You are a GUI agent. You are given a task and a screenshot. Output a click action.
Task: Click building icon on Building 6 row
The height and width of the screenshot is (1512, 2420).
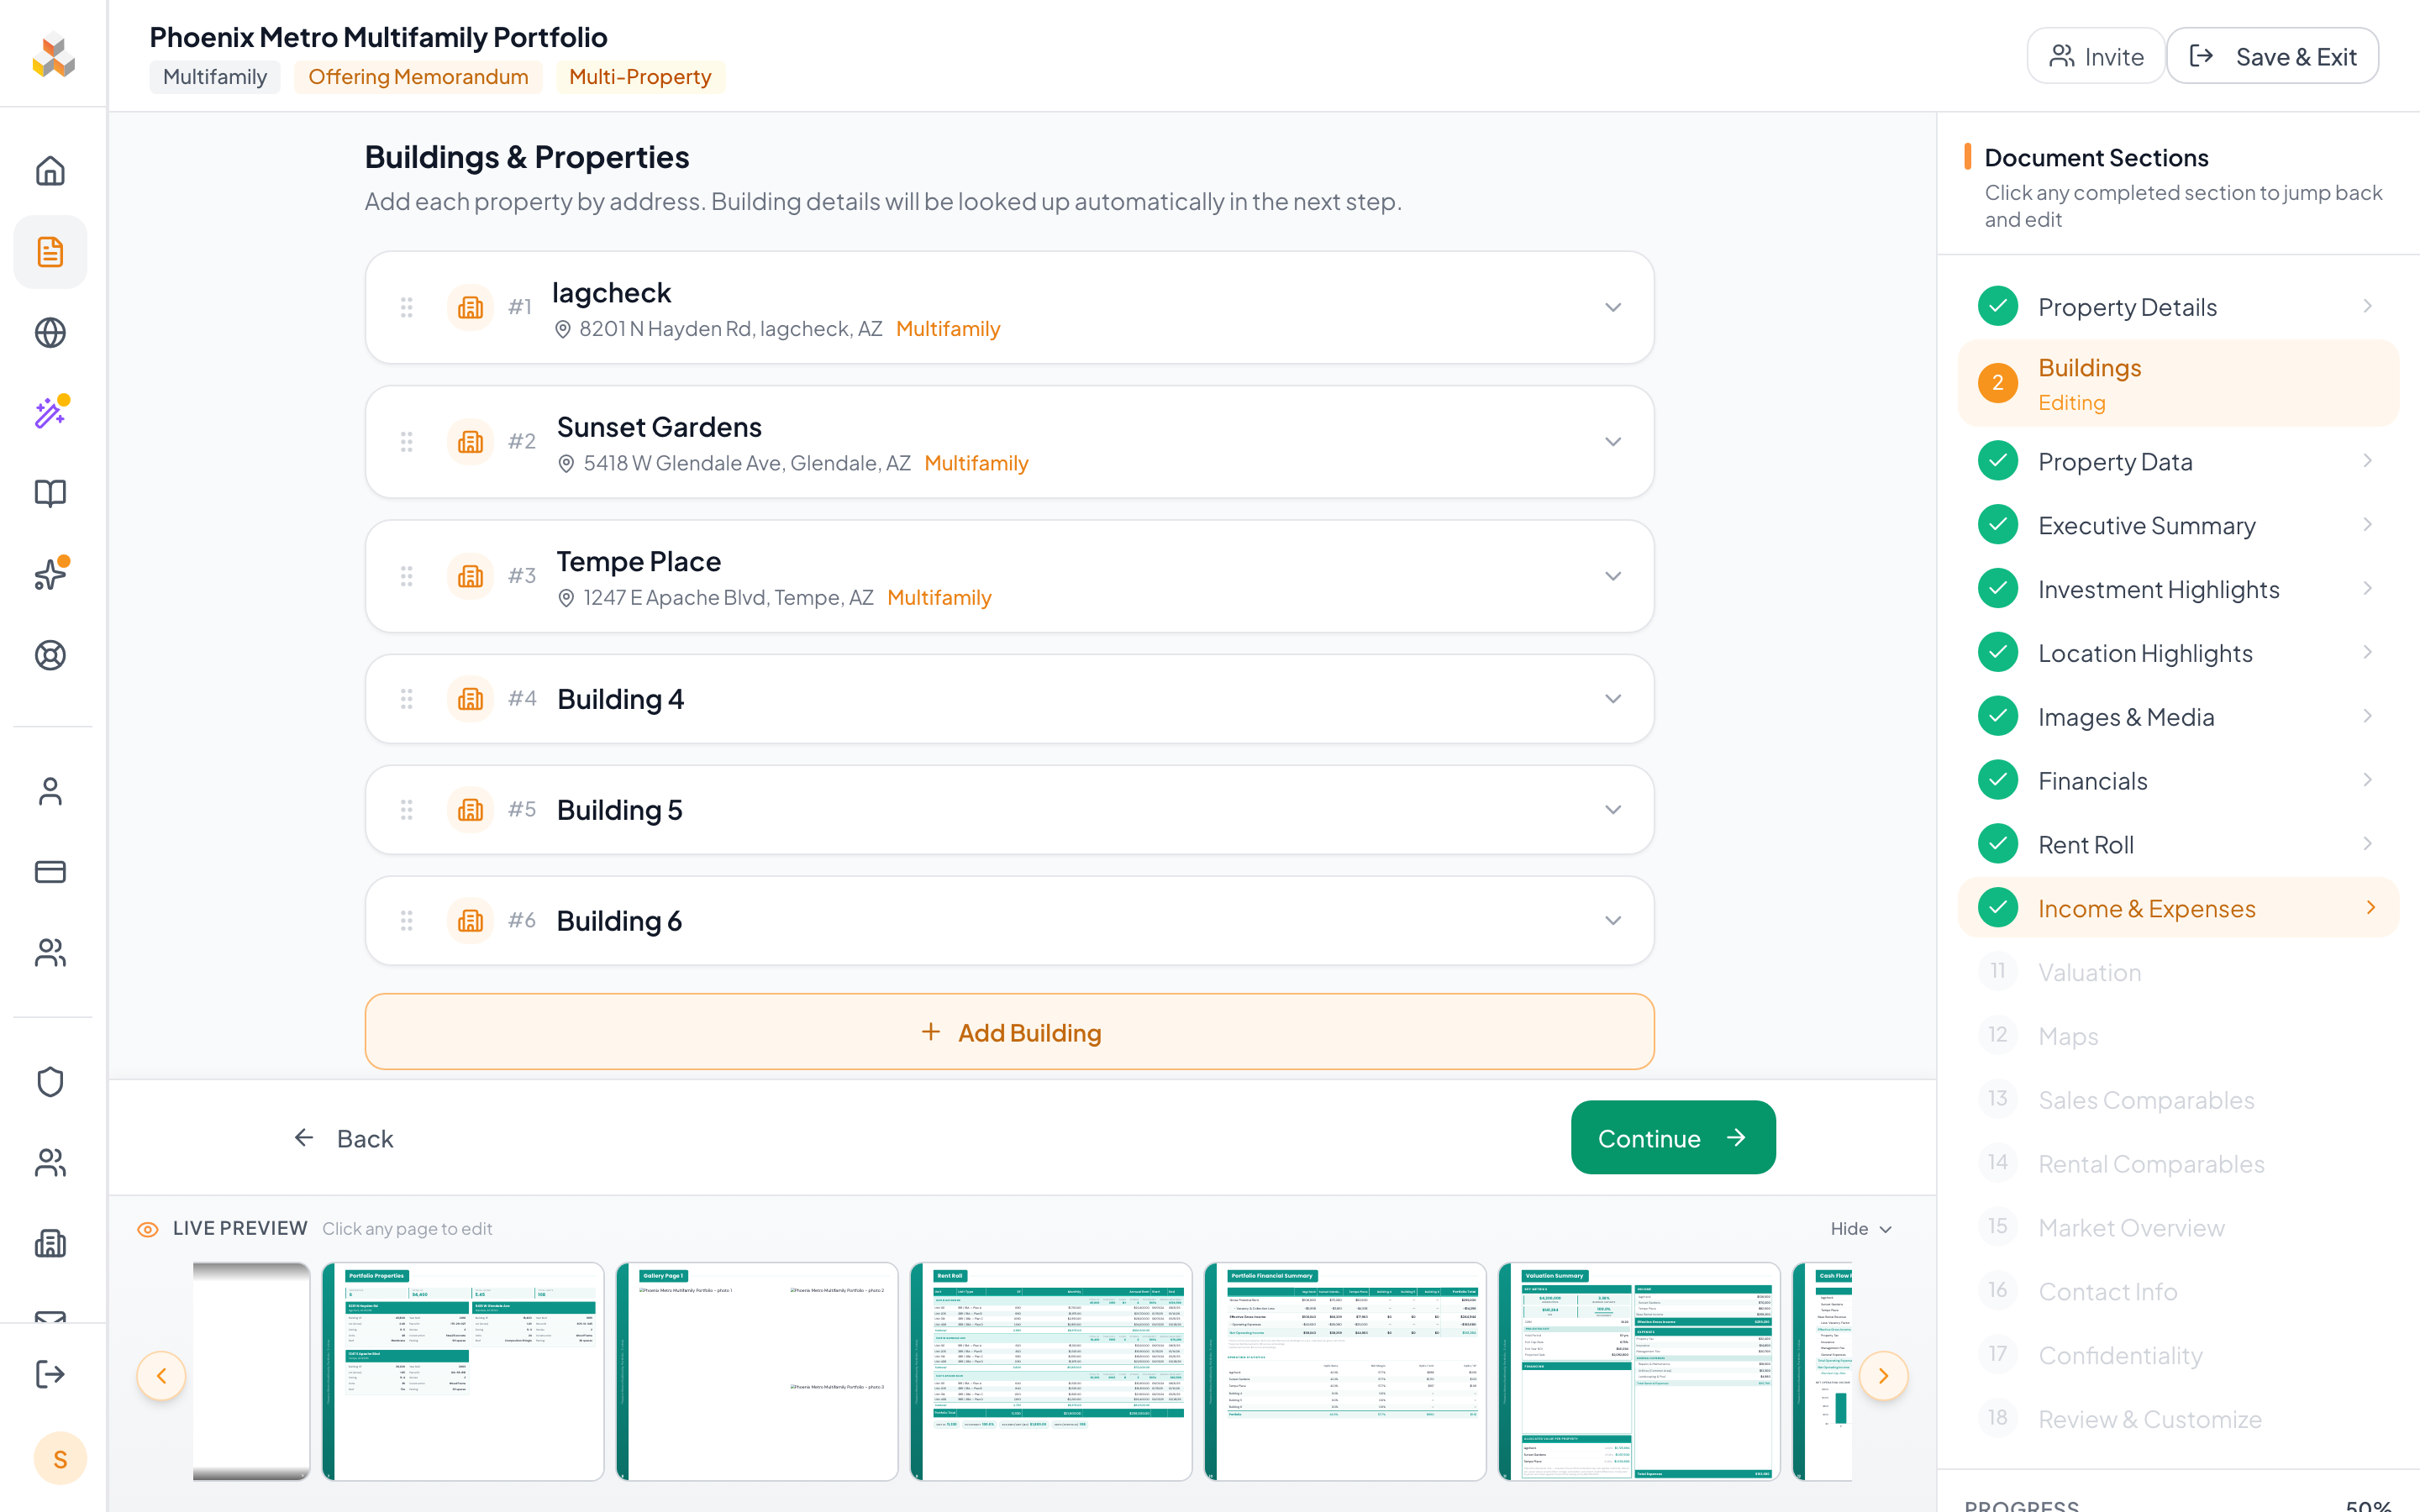470,921
